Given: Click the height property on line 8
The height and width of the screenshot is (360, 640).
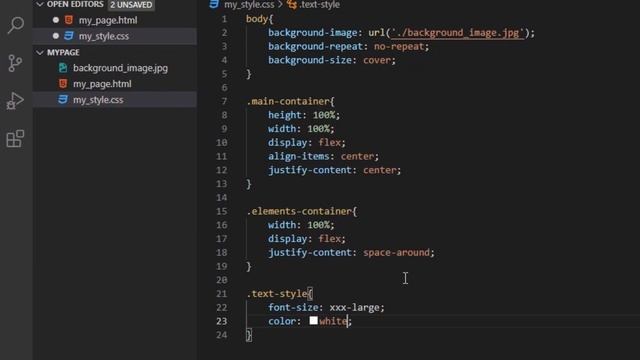Looking at the screenshot, I should click(285, 115).
